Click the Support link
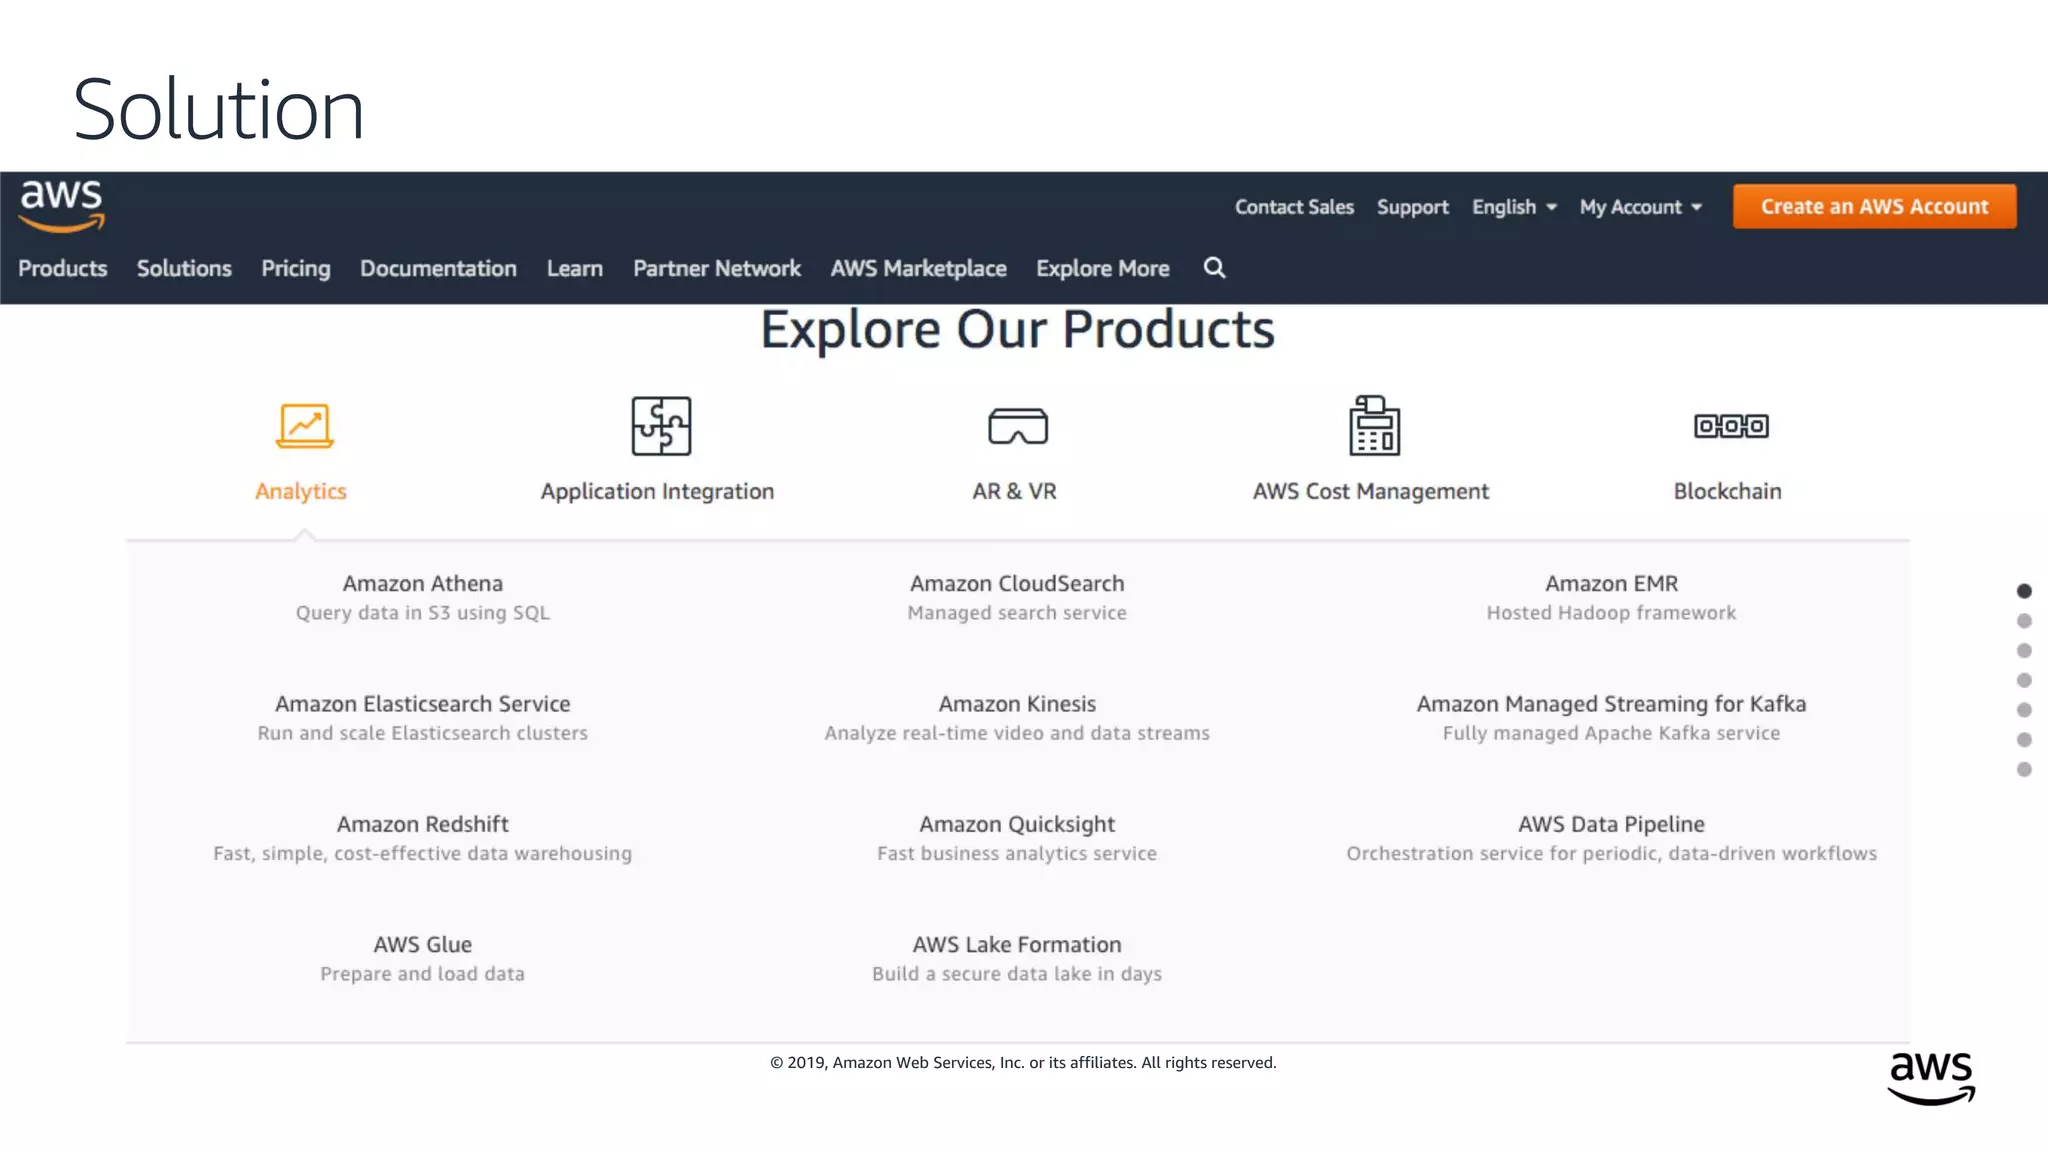The width and height of the screenshot is (2048, 1152). click(x=1413, y=207)
